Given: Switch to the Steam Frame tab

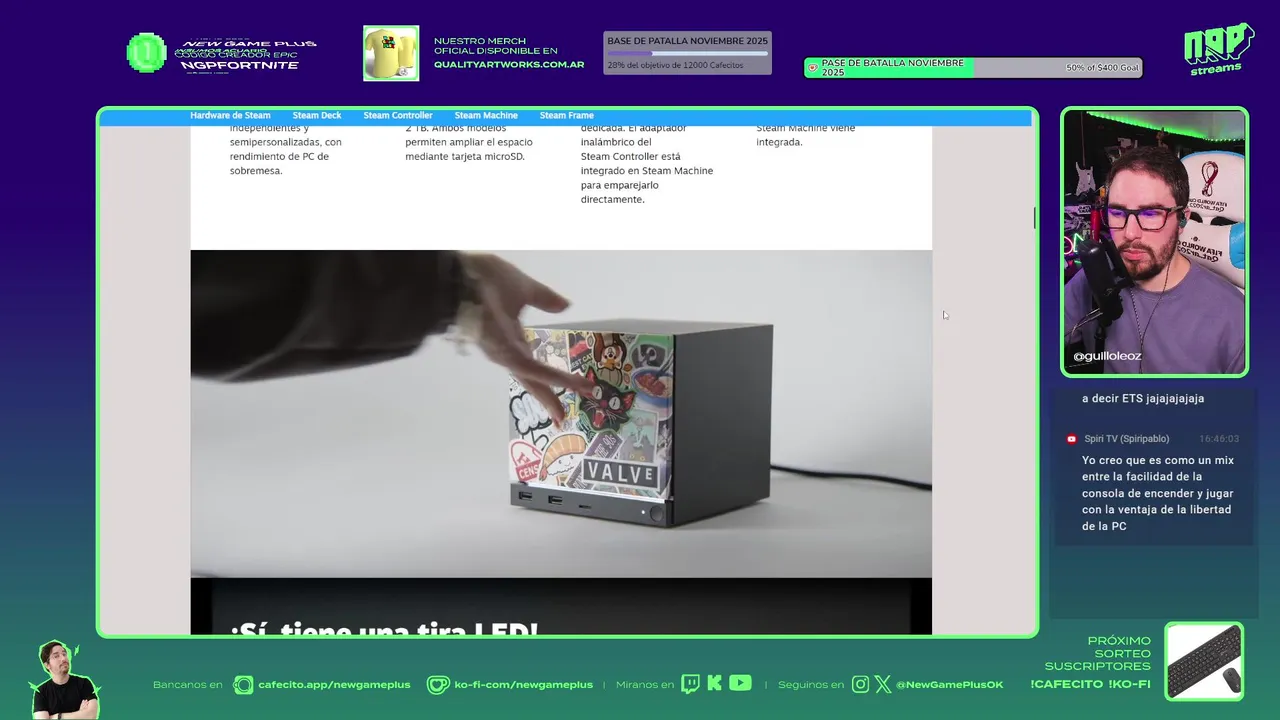Looking at the screenshot, I should click(x=567, y=116).
